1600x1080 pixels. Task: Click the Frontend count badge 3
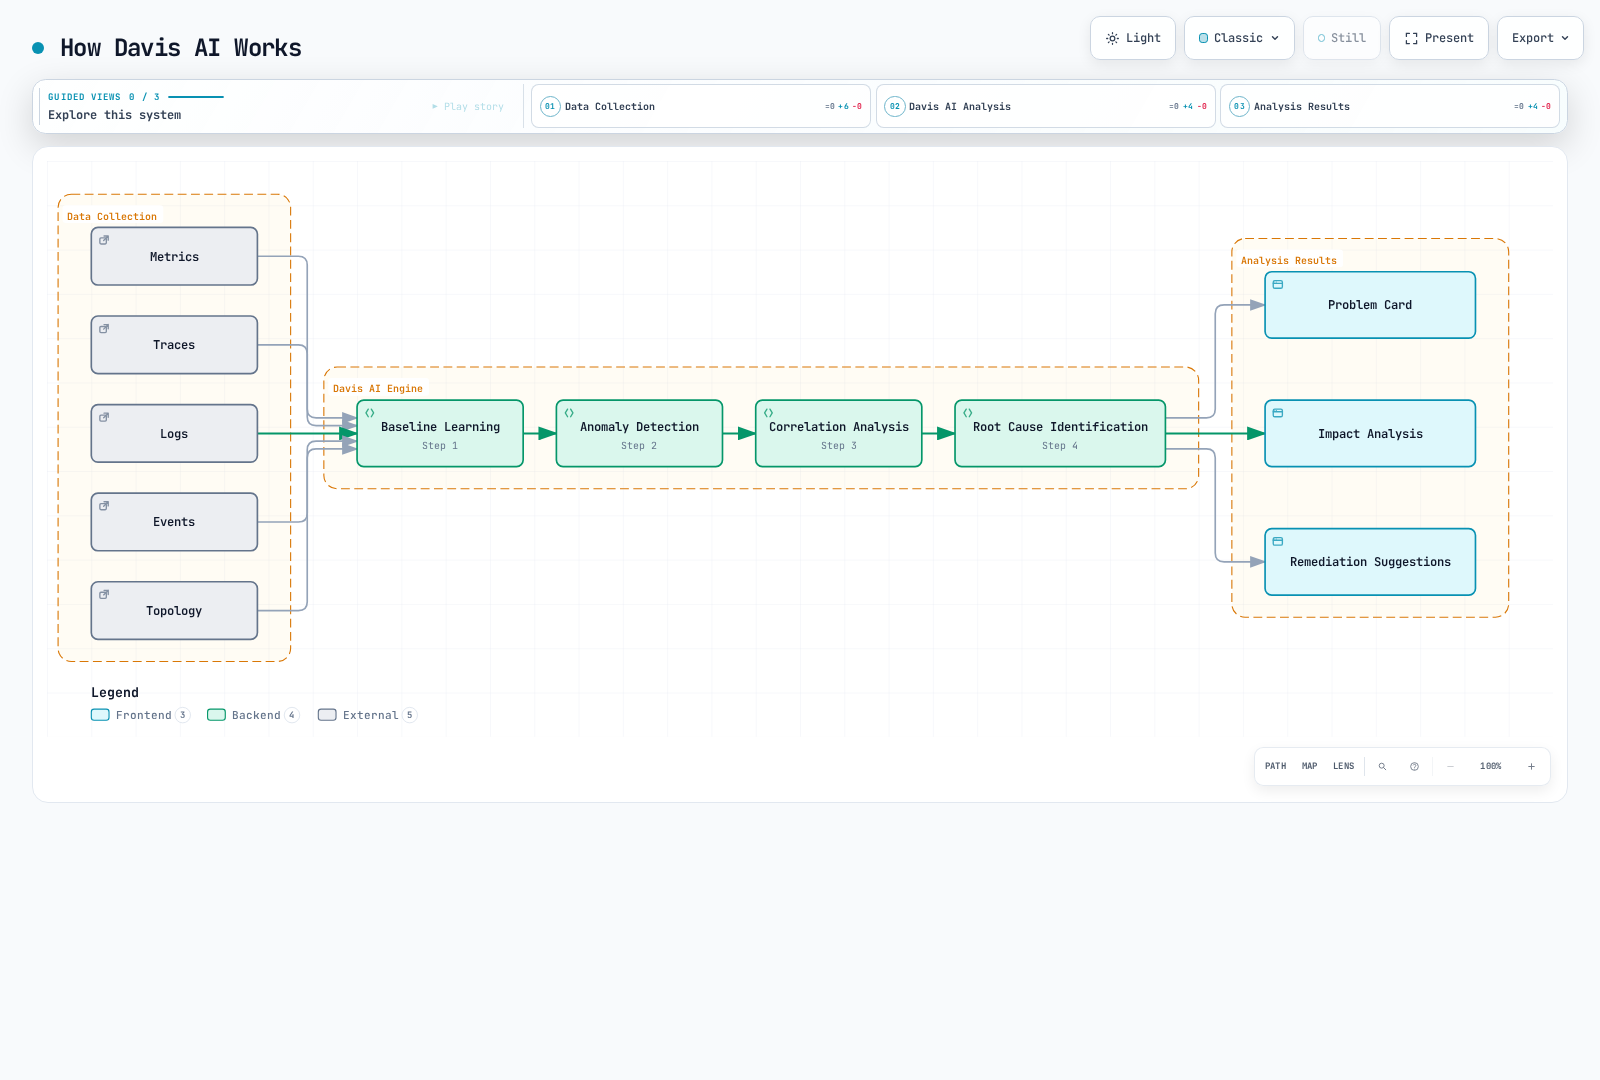182,715
